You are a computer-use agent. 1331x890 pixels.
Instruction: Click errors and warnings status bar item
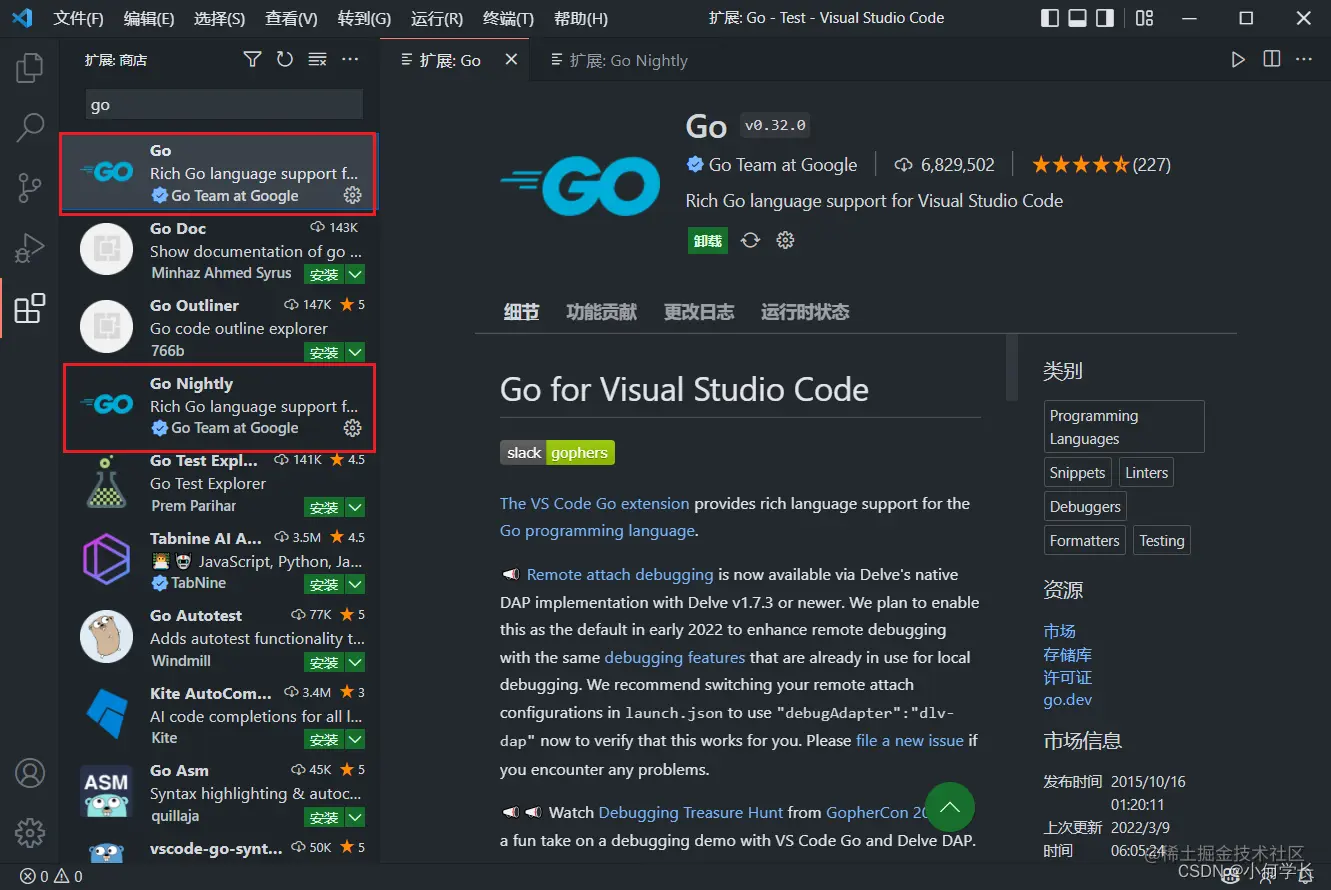52,877
